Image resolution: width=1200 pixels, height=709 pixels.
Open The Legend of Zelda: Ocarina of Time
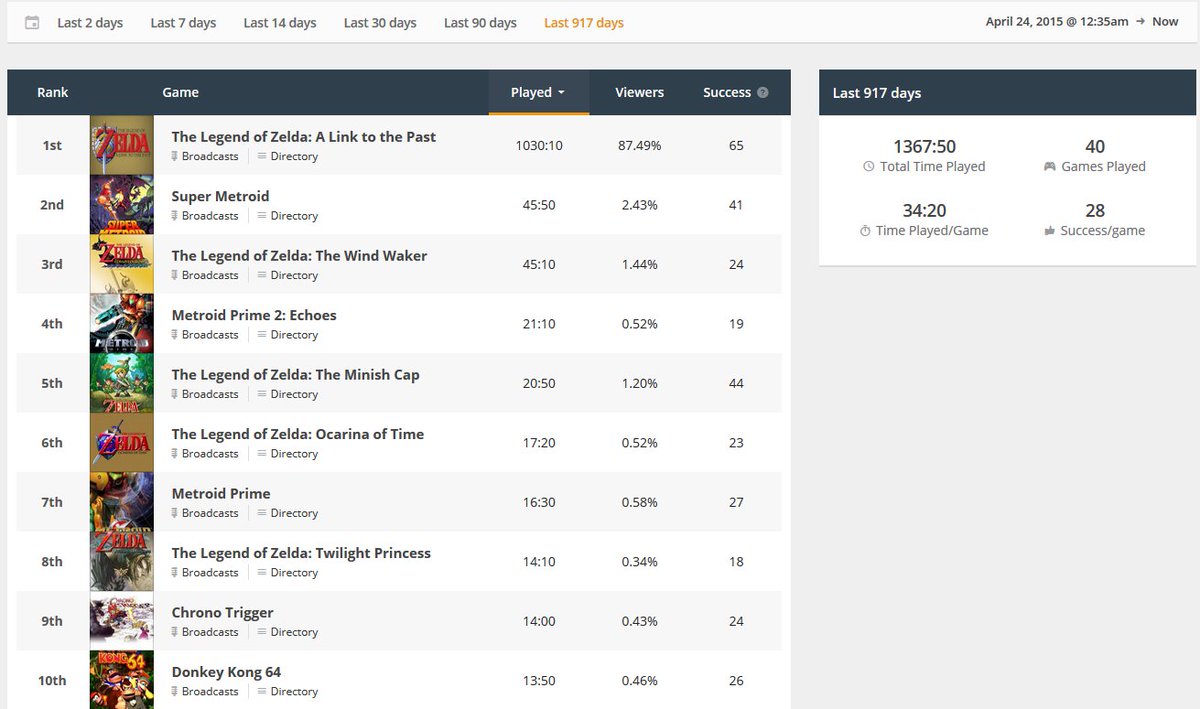[x=297, y=434]
